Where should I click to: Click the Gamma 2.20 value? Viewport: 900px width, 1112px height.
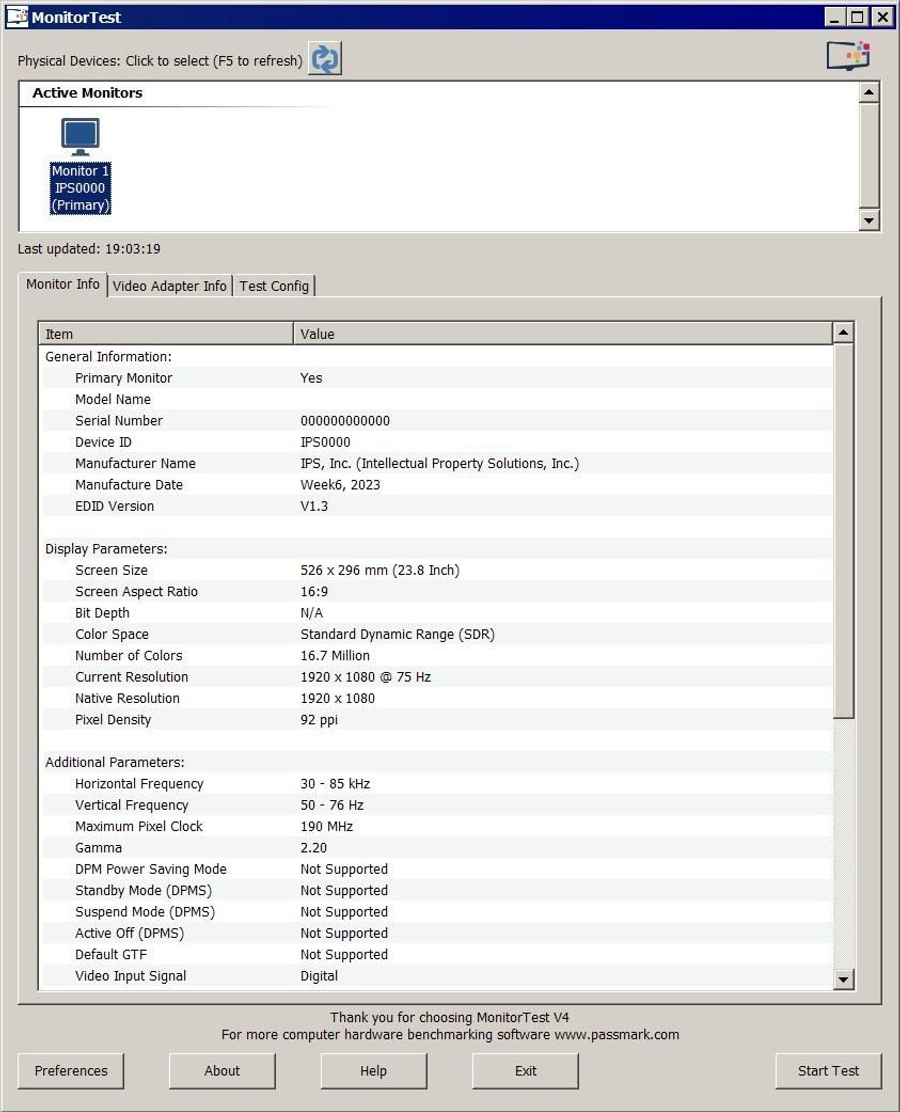313,847
